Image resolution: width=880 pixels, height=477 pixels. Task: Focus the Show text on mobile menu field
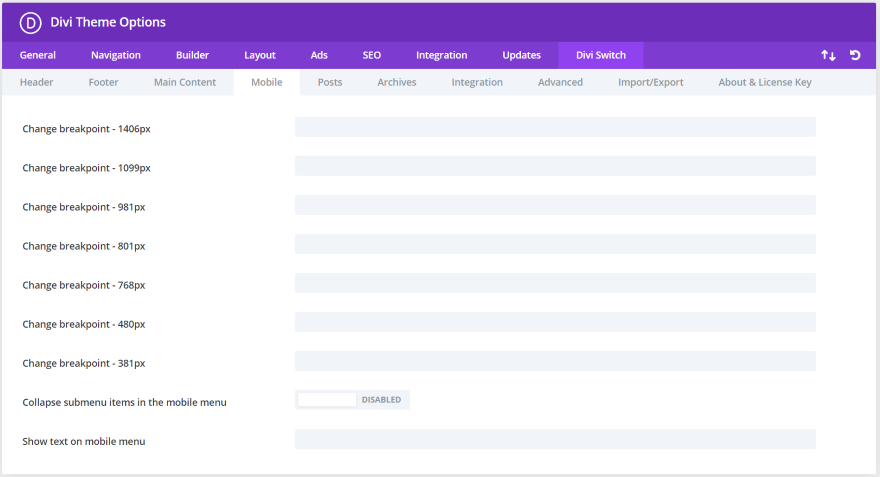click(555, 439)
